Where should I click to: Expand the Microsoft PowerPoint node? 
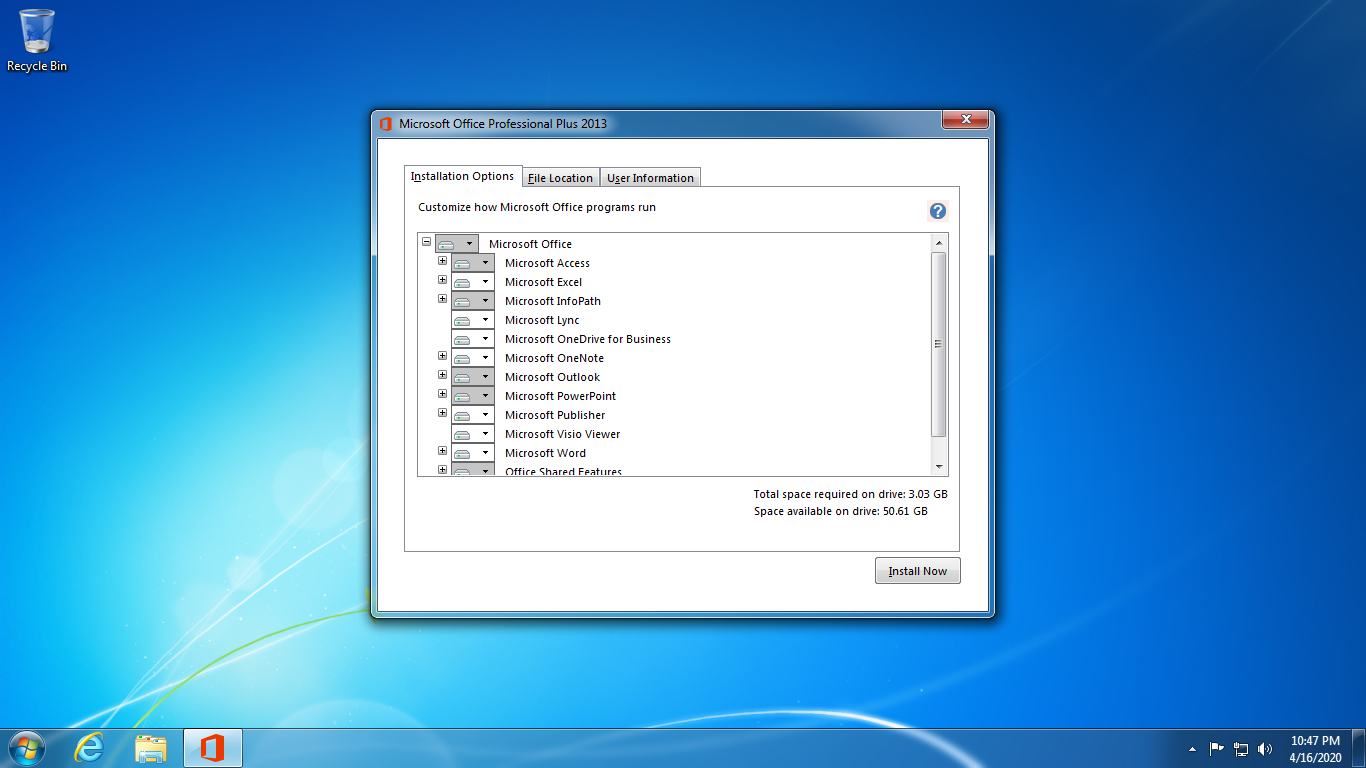pyautogui.click(x=443, y=394)
